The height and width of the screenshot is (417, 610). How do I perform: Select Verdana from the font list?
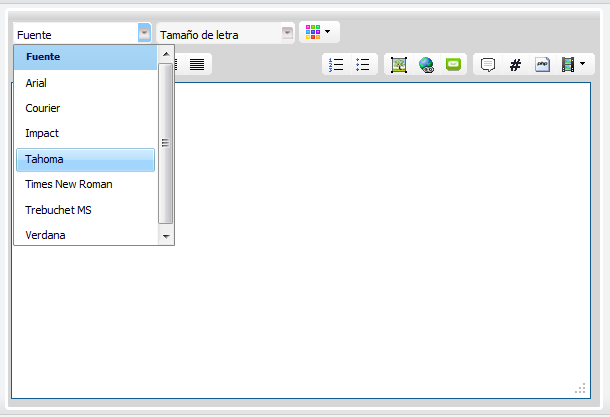click(x=85, y=236)
